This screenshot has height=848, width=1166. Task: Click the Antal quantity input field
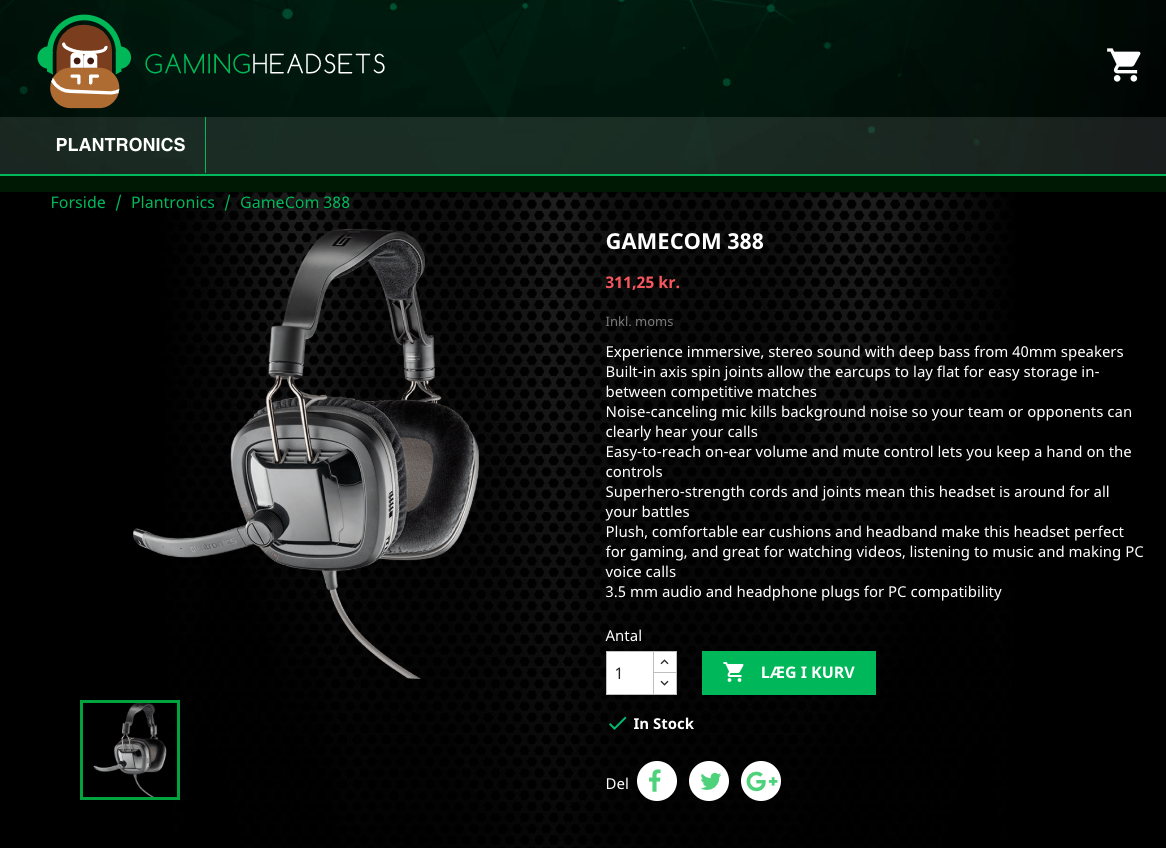629,673
